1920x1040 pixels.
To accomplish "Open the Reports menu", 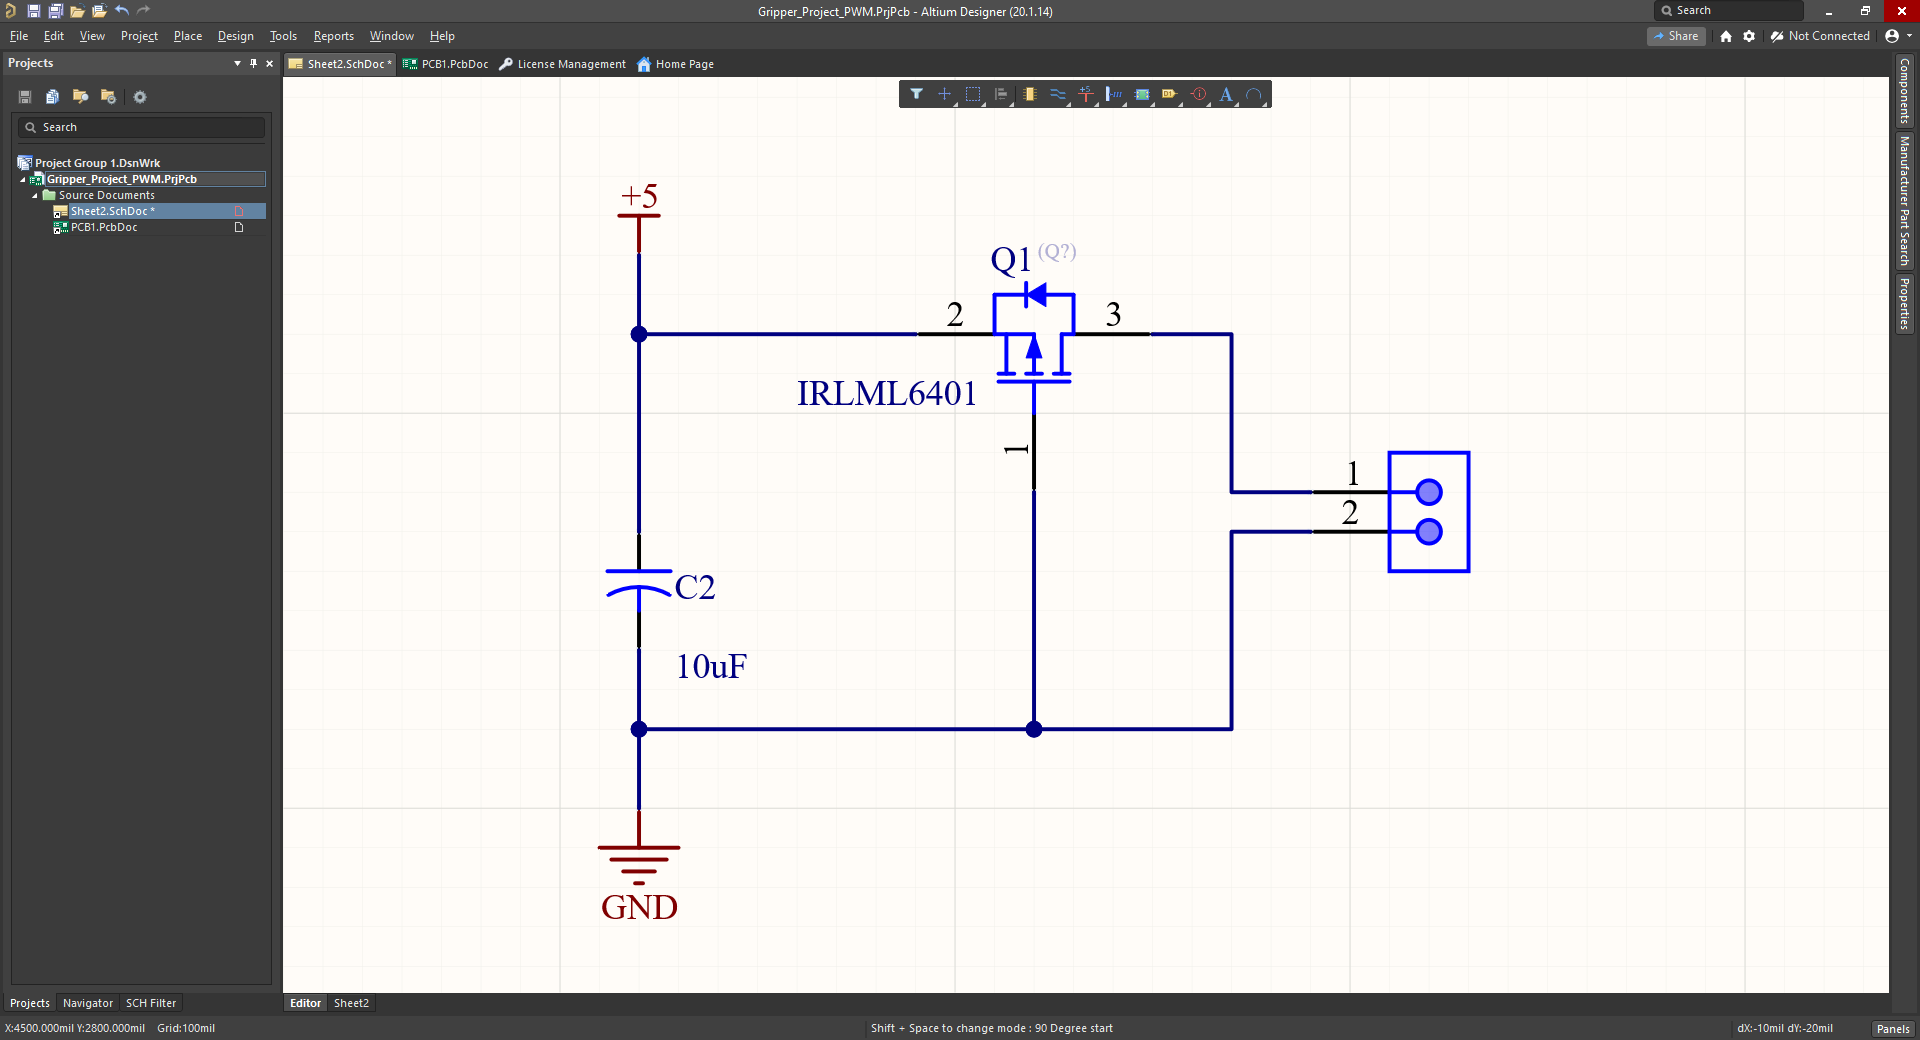I will [334, 36].
